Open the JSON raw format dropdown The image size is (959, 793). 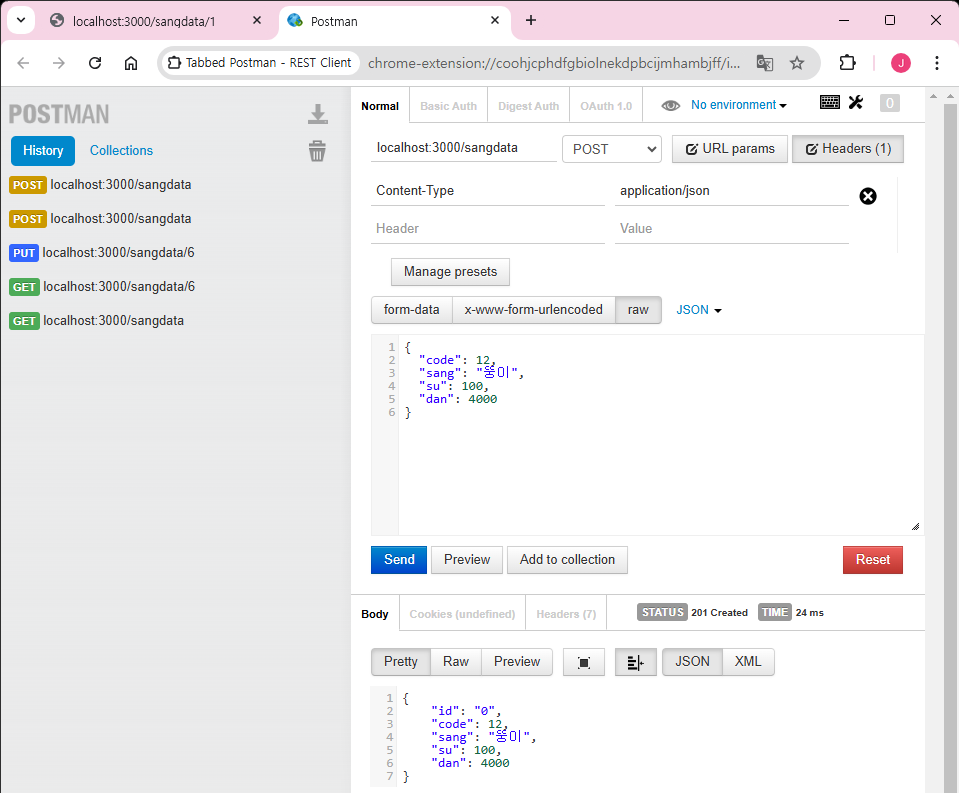pos(698,310)
